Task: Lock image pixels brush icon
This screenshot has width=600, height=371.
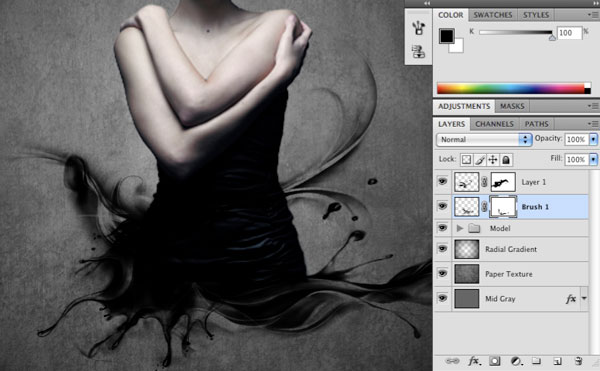Action: click(x=480, y=160)
